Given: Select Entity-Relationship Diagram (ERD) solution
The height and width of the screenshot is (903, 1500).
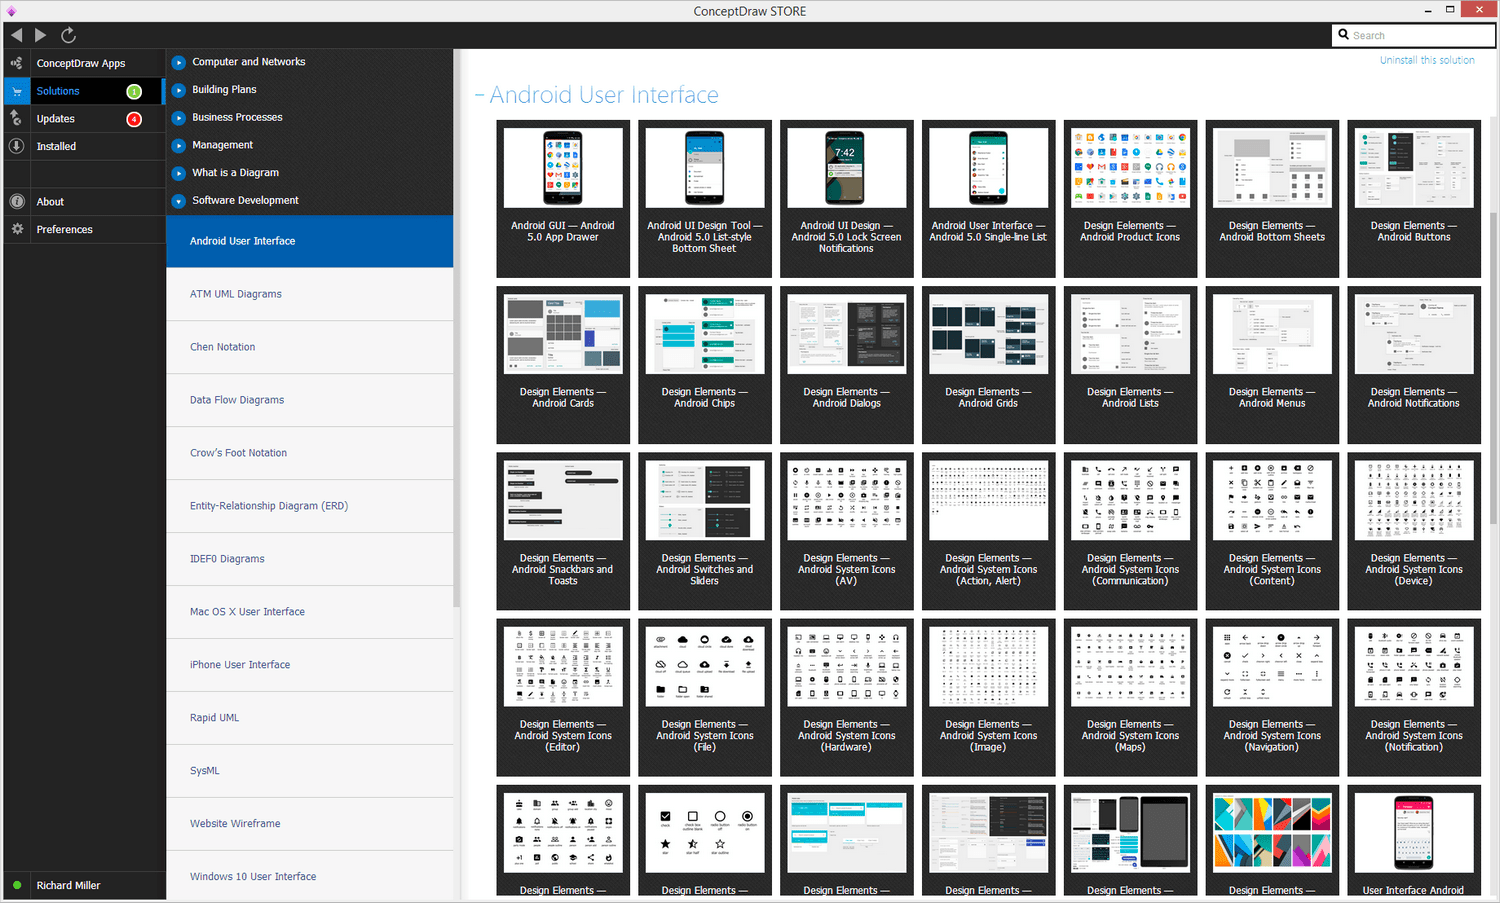Looking at the screenshot, I should point(310,506).
